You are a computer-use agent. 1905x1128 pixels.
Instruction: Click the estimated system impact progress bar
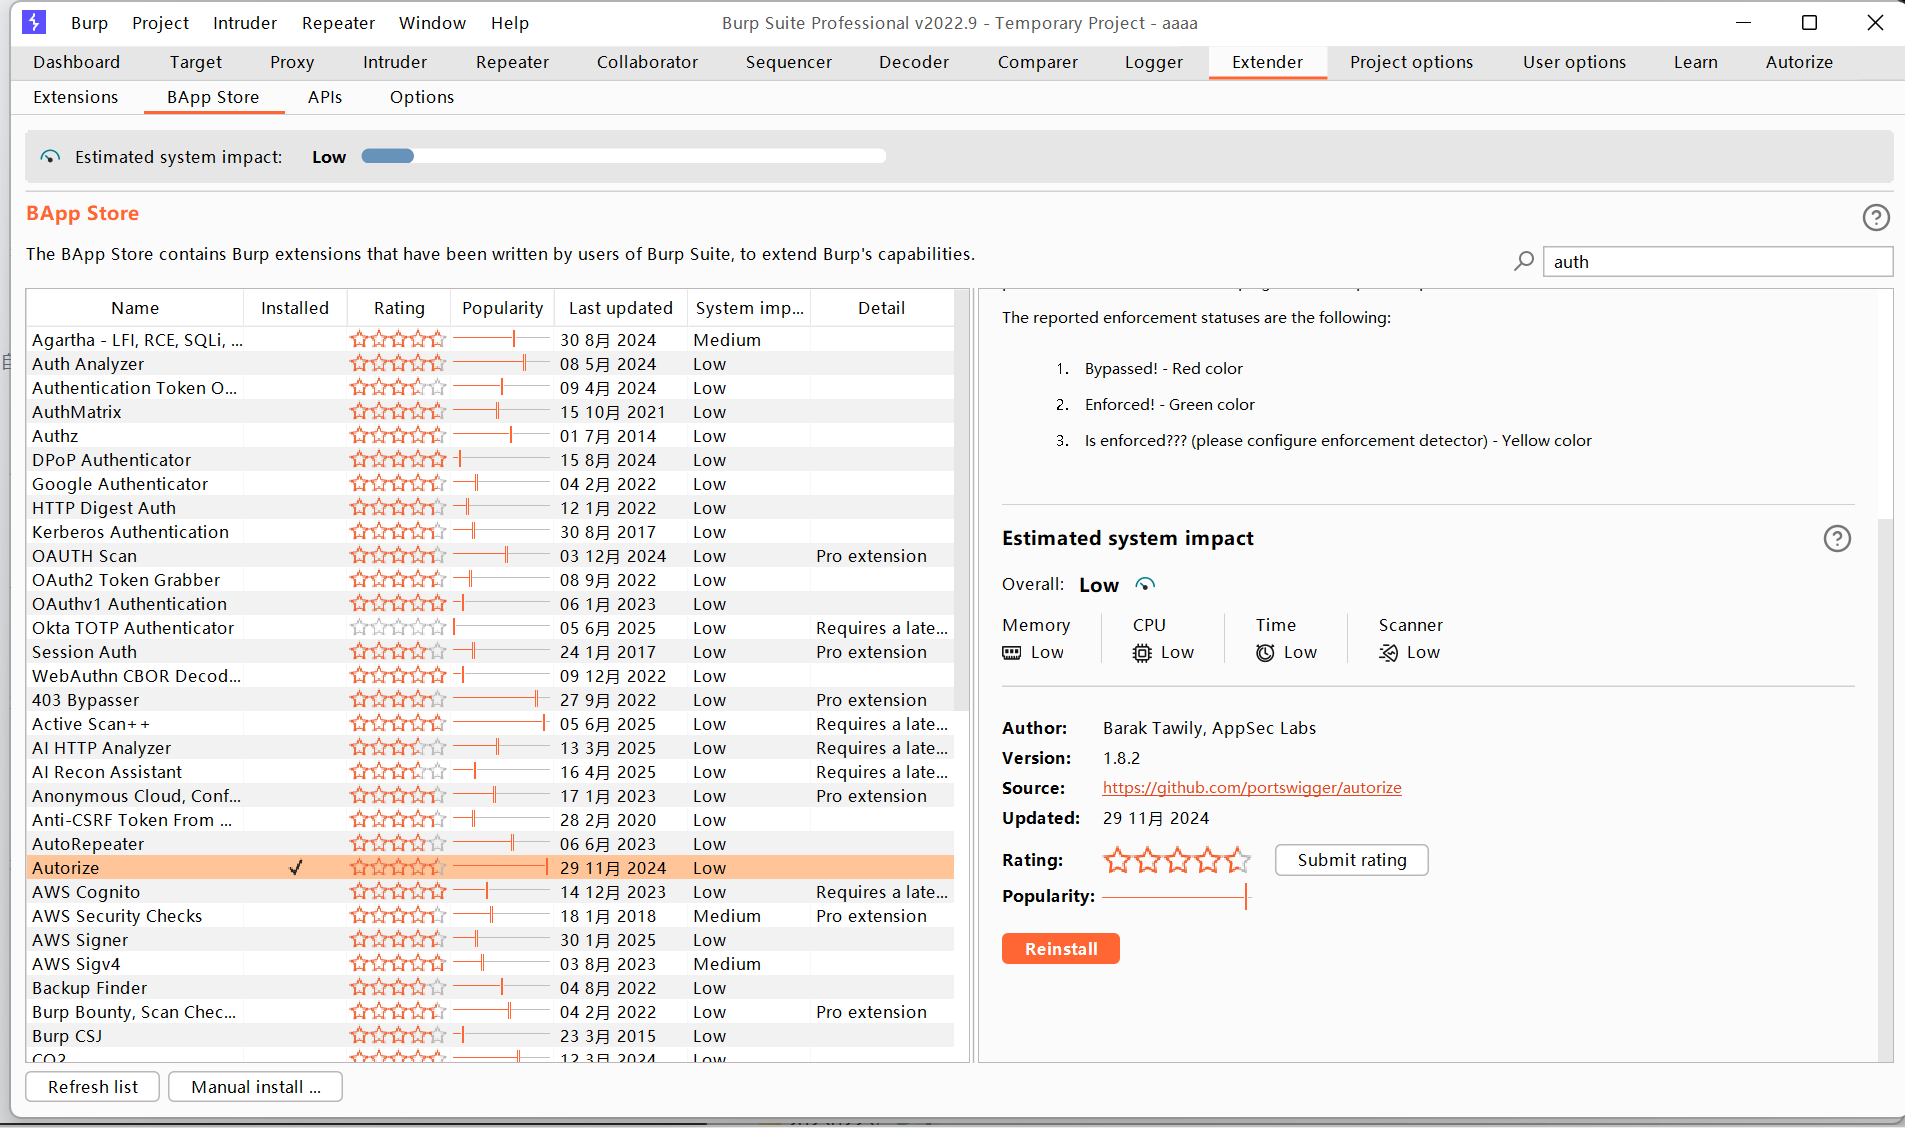point(624,156)
